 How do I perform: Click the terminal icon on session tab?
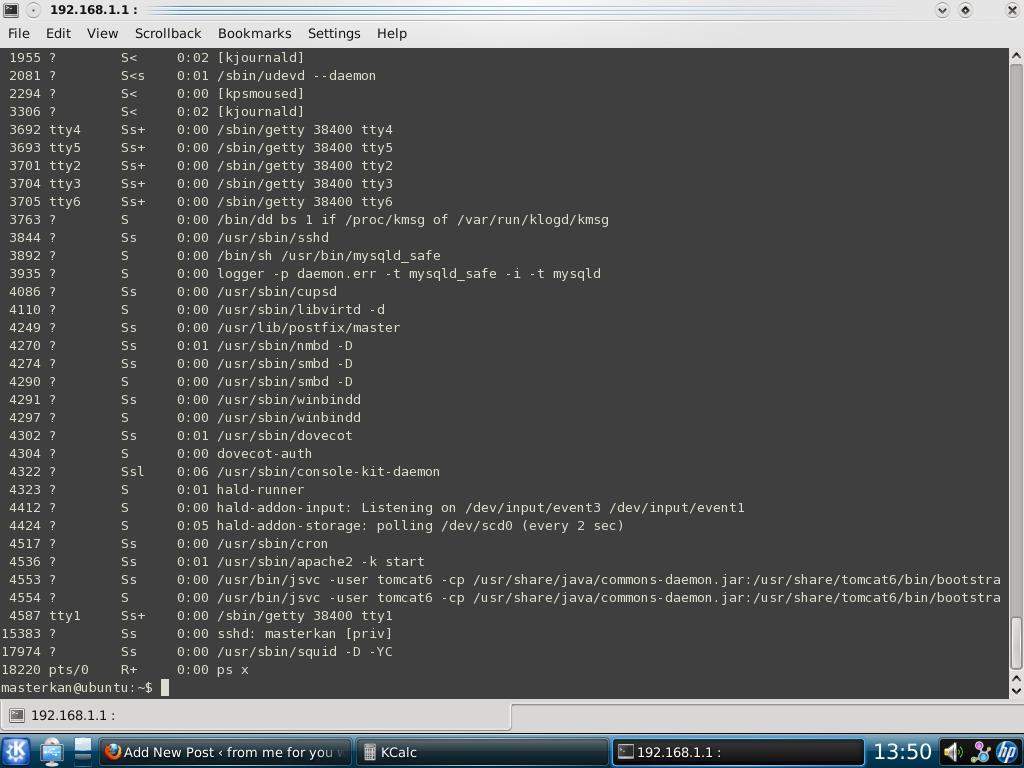(x=17, y=716)
